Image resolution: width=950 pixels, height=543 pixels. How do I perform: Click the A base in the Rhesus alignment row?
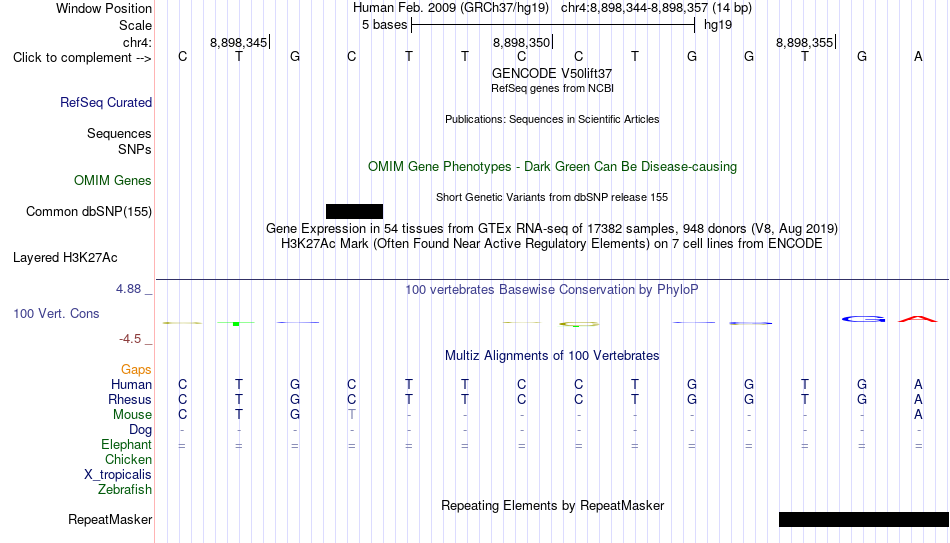(918, 399)
